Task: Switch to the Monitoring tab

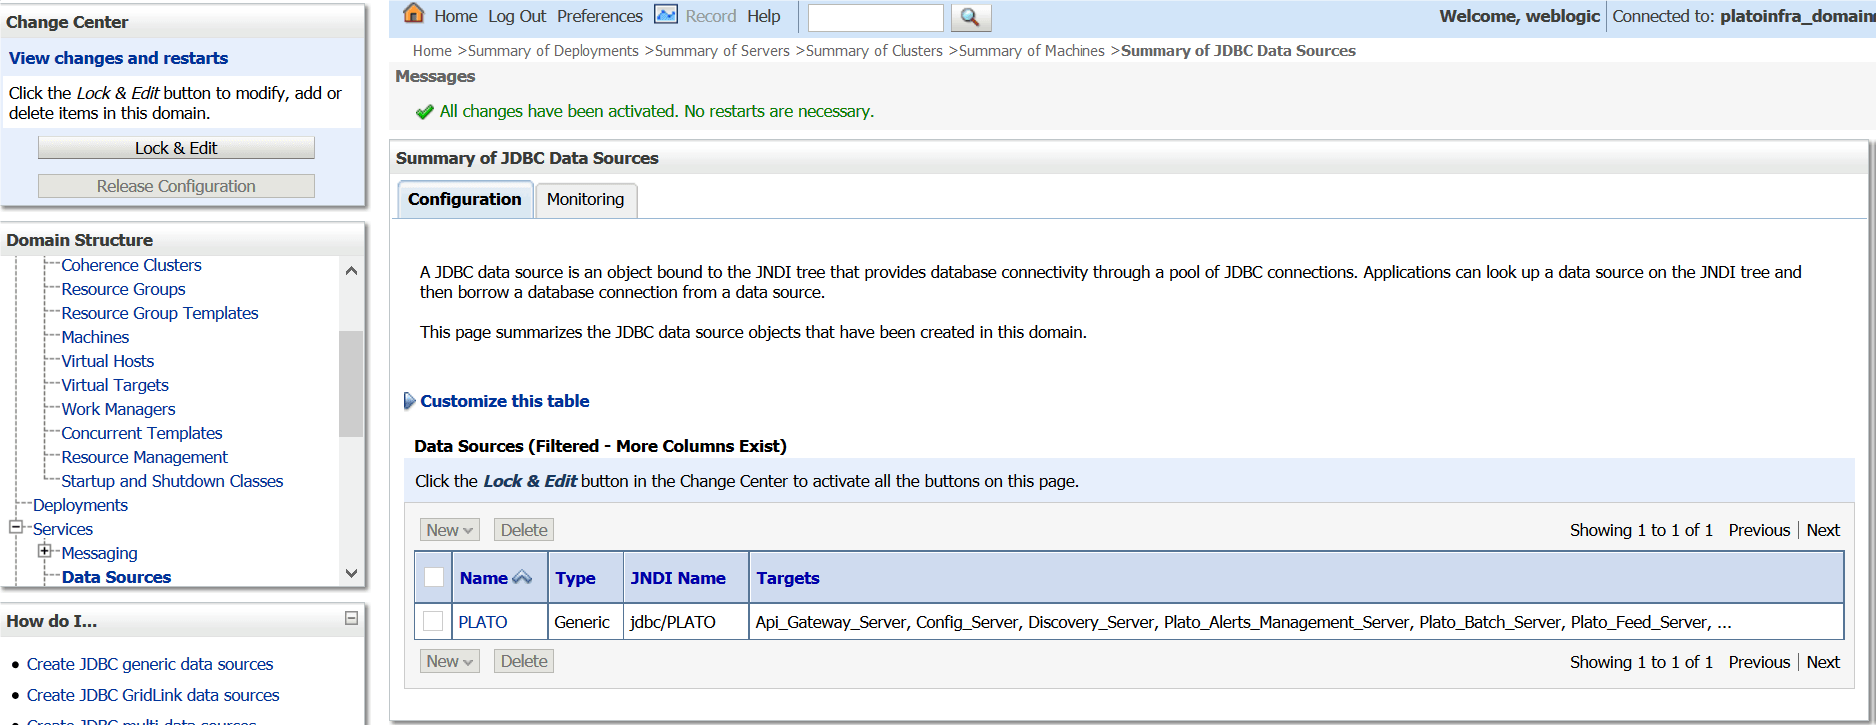Action: (585, 199)
